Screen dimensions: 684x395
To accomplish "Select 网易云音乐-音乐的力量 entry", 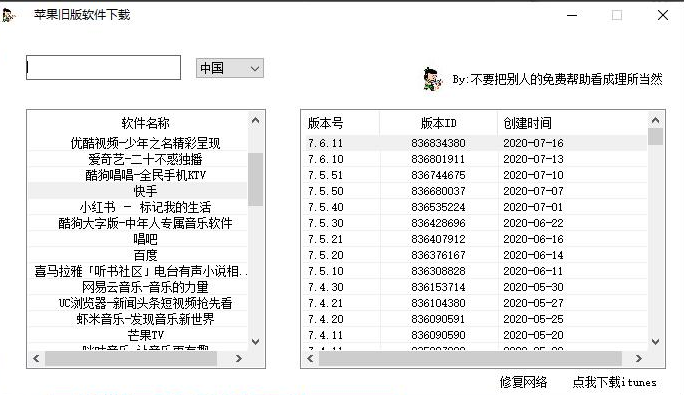I will pyautogui.click(x=138, y=287).
